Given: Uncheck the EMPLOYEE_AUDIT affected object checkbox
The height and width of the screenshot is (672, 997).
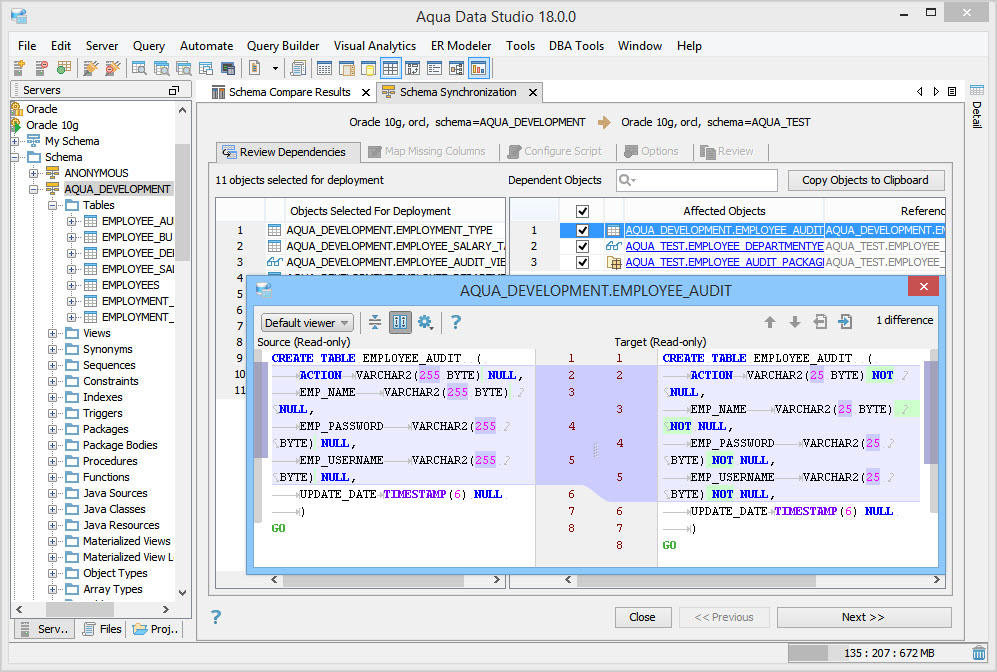Looking at the screenshot, I should coord(583,230).
